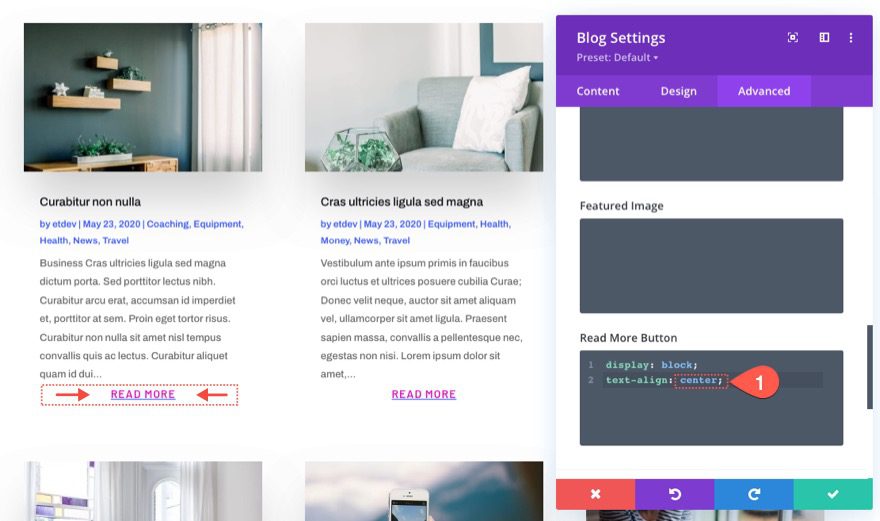This screenshot has height=521, width=880.
Task: Switch to the Design tab
Action: pyautogui.click(x=678, y=91)
